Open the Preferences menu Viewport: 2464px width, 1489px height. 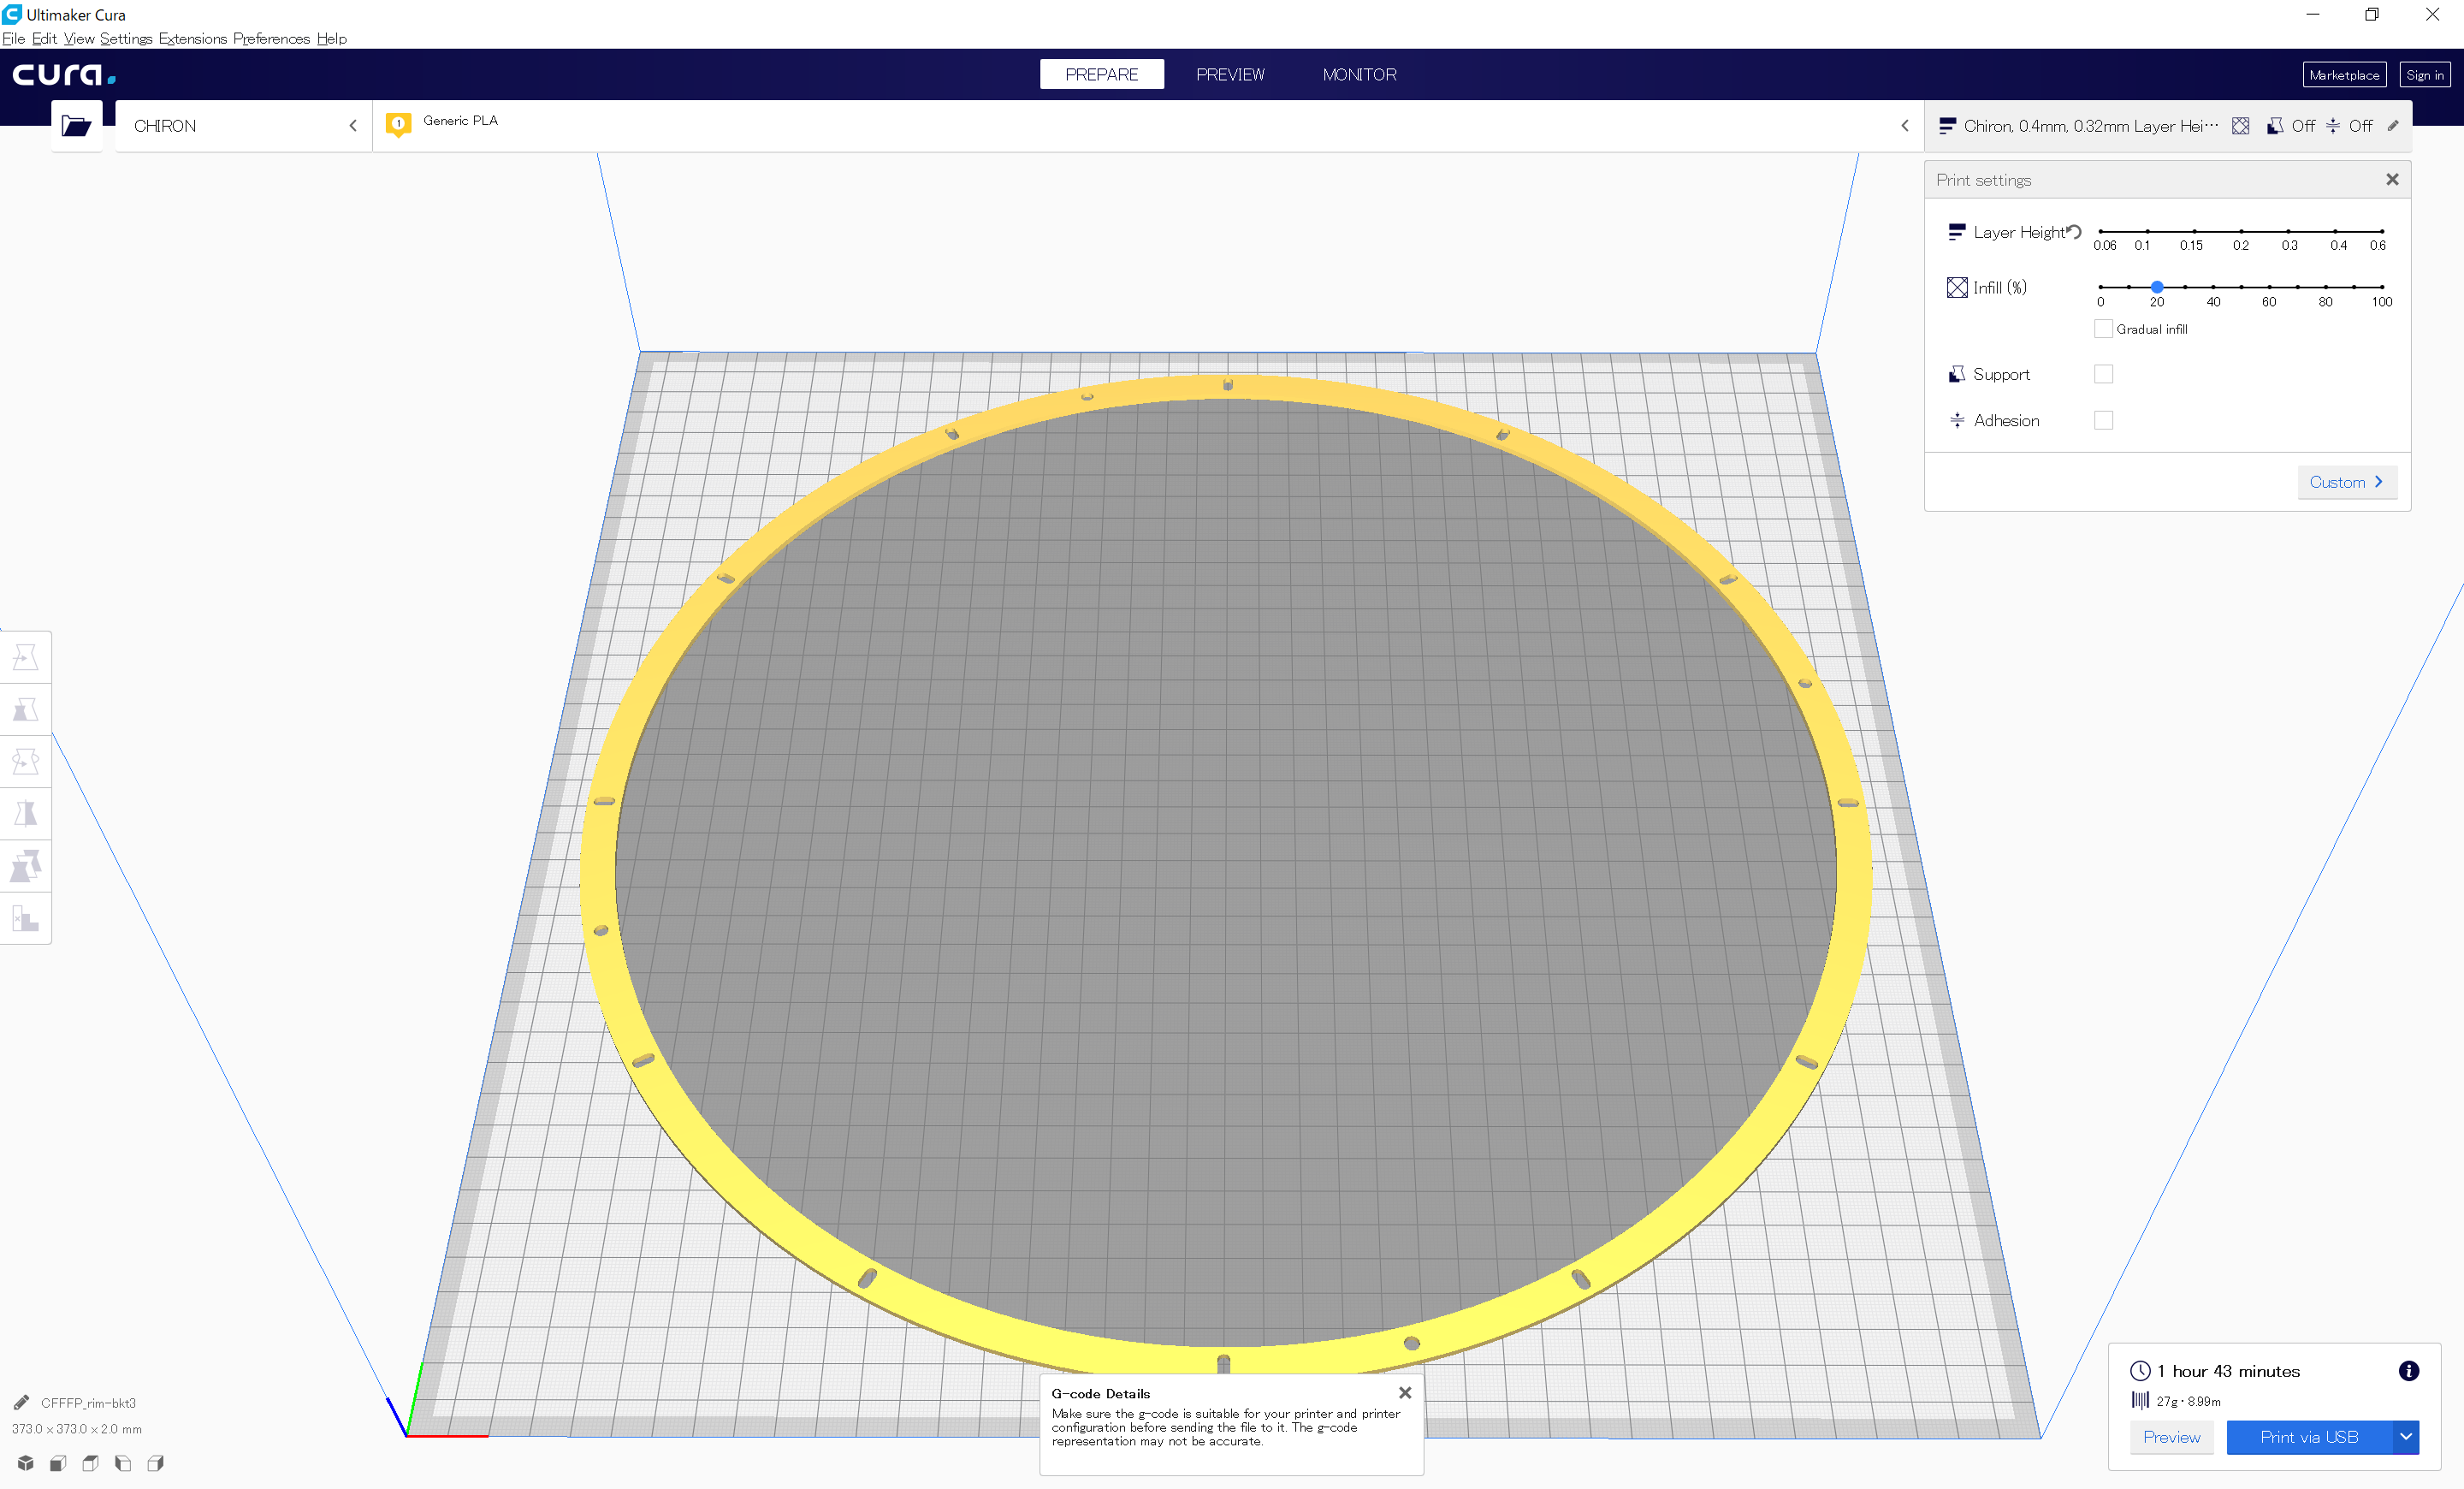271,38
